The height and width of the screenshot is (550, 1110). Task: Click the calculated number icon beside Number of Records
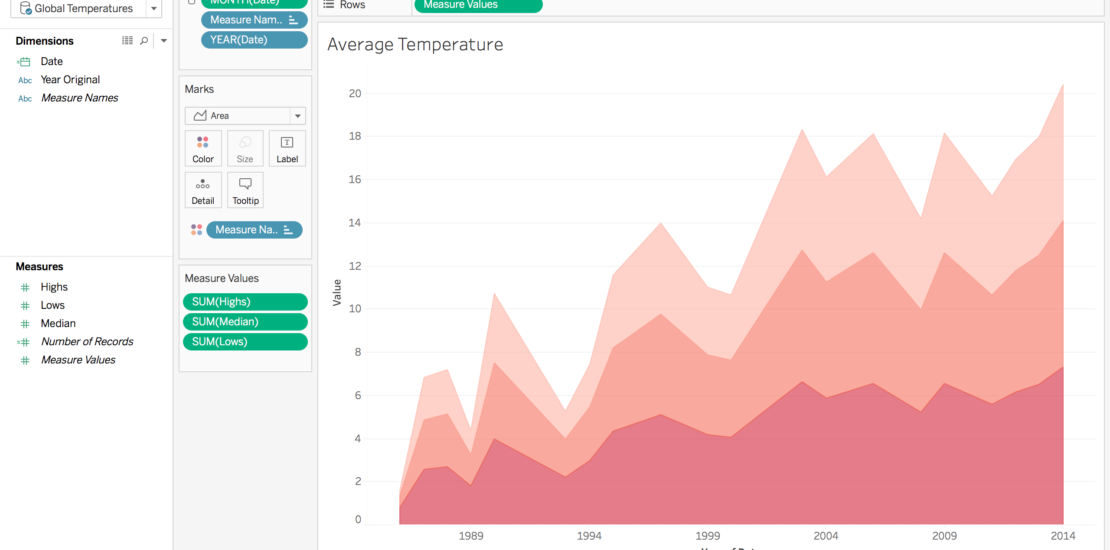(x=24, y=342)
